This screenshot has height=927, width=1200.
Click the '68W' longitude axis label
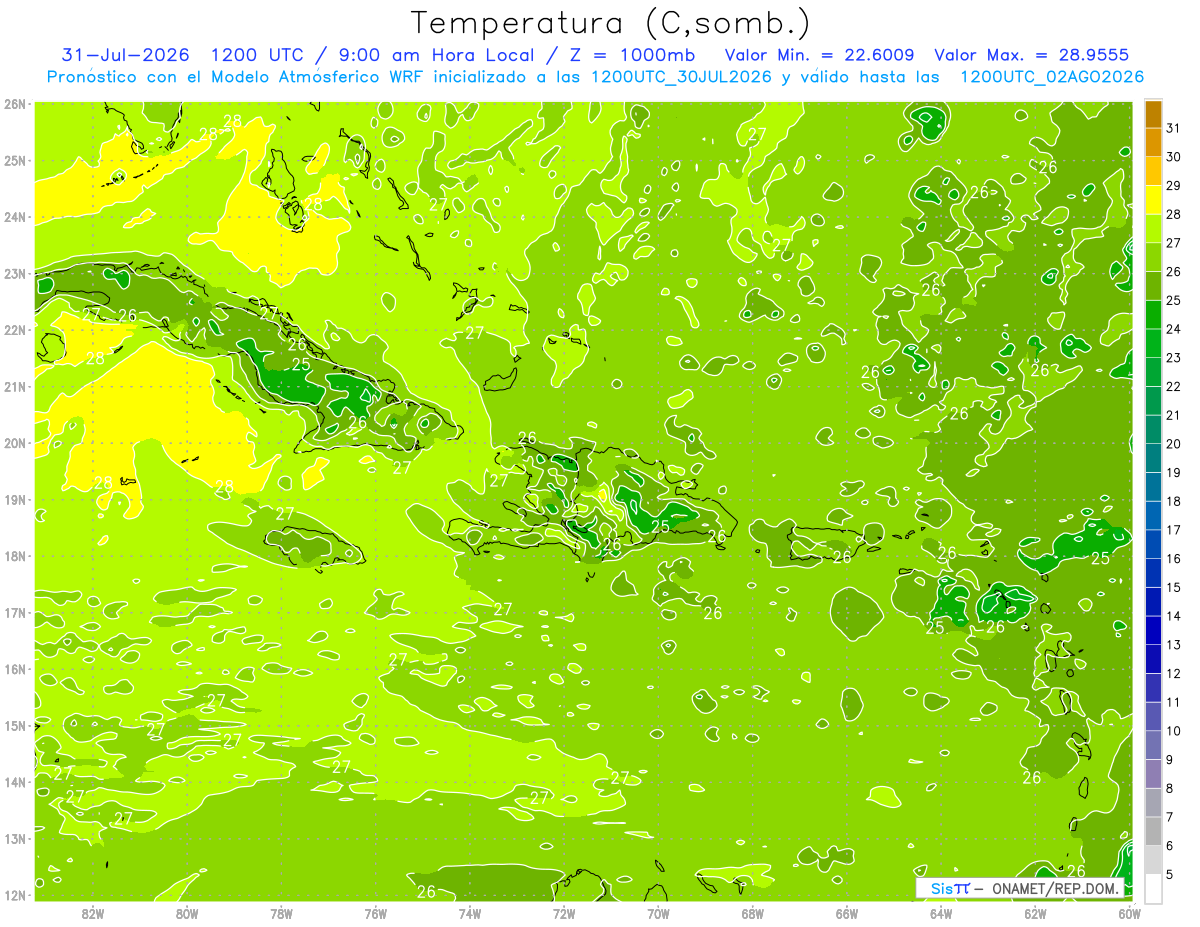point(753,913)
